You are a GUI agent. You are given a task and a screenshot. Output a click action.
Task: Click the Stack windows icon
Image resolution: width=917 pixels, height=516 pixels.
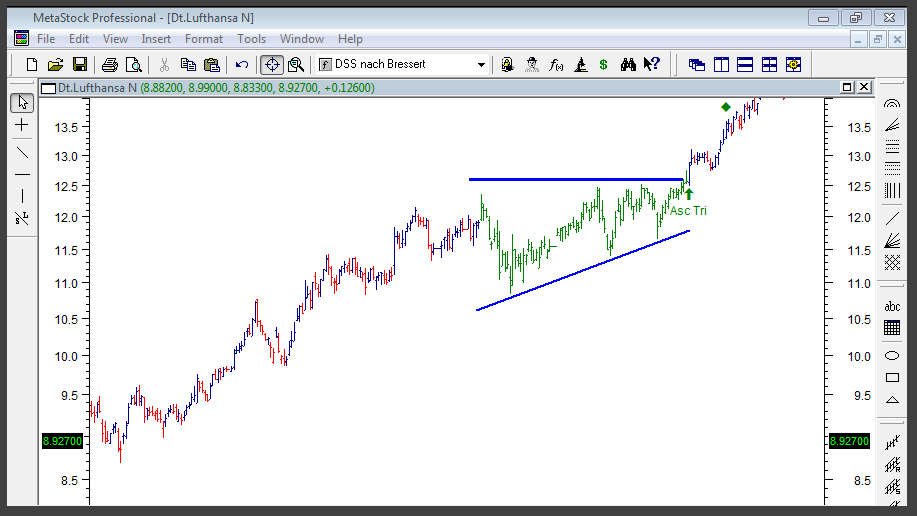(745, 64)
